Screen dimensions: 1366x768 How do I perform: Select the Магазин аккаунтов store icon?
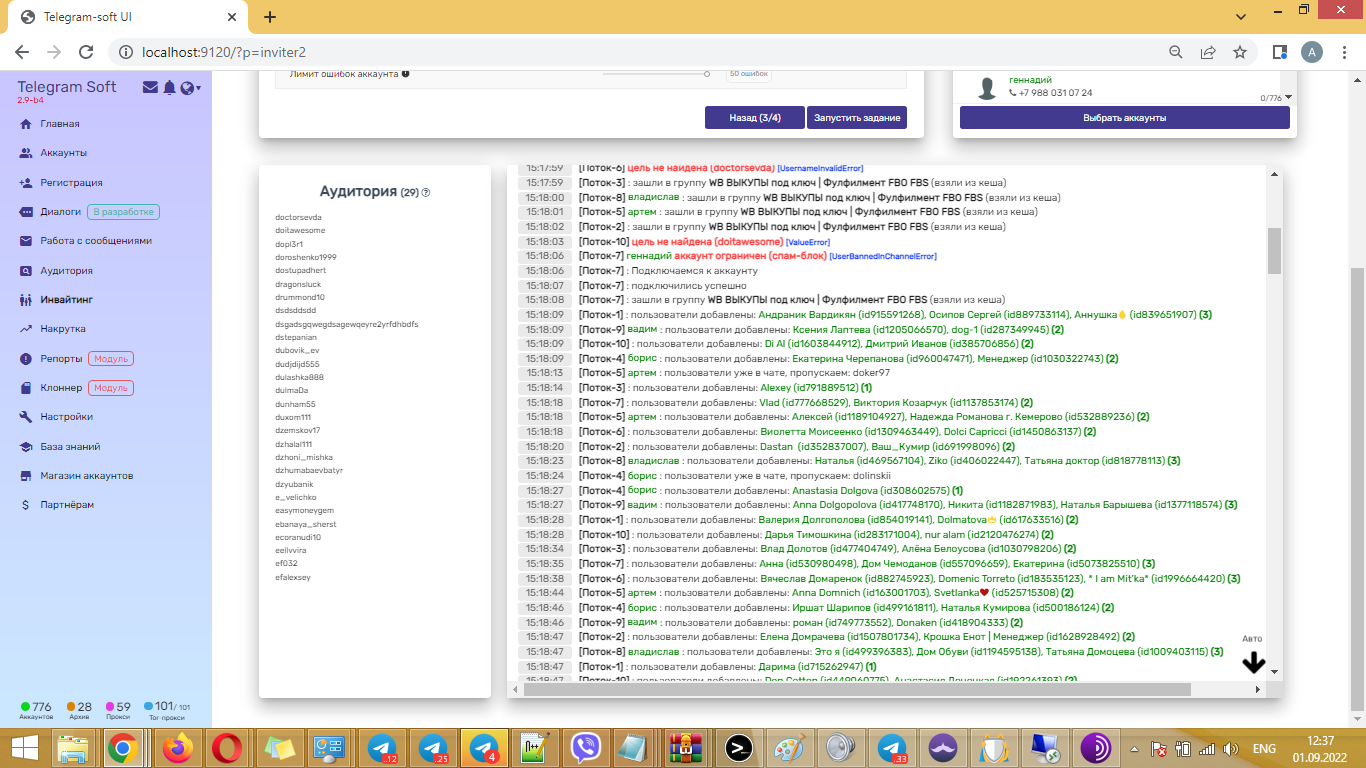tap(26, 476)
